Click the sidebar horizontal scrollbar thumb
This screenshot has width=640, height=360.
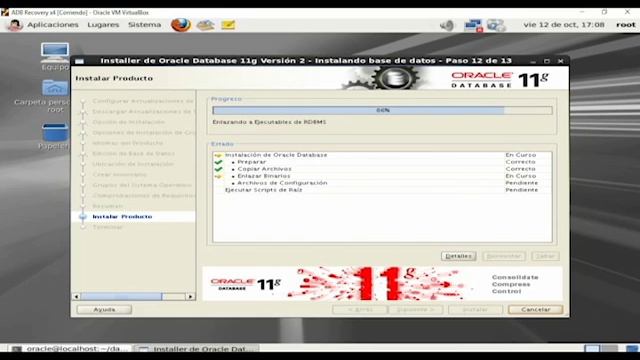[x=121, y=297]
